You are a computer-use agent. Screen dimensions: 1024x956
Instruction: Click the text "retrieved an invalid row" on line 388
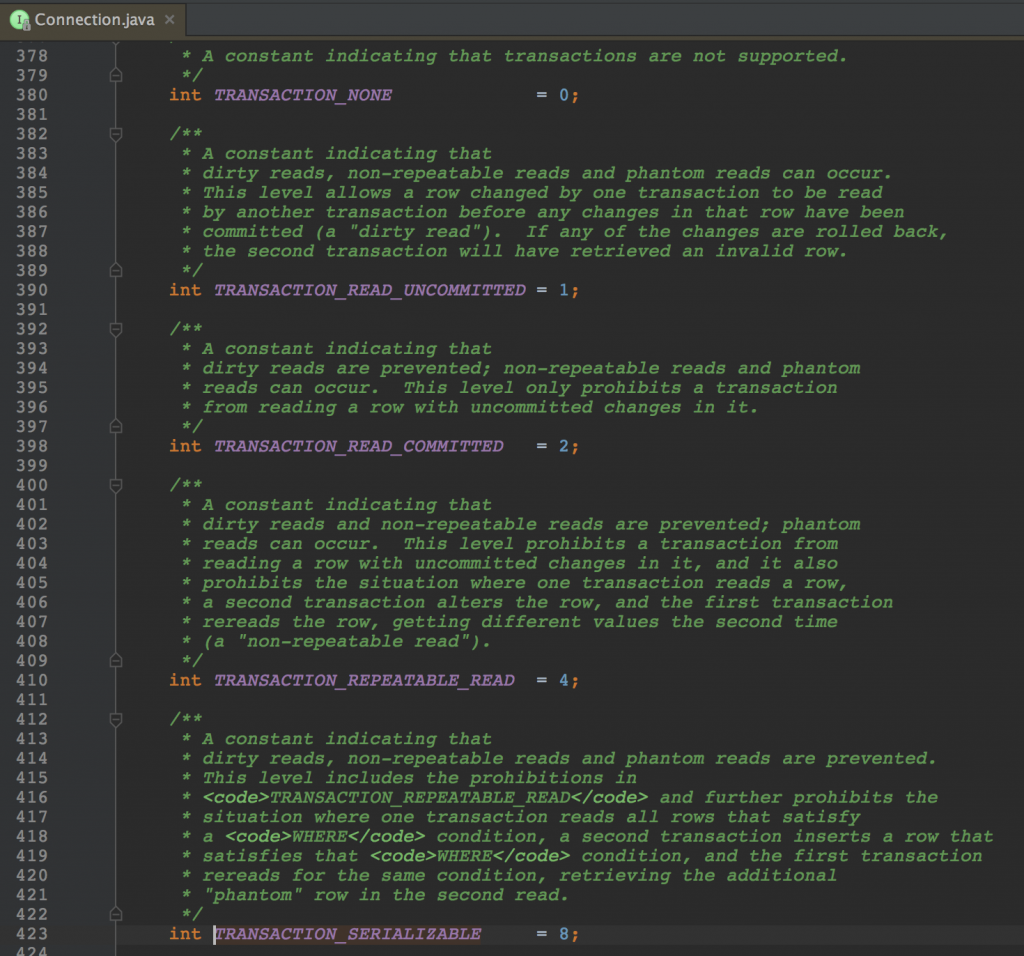click(709, 252)
